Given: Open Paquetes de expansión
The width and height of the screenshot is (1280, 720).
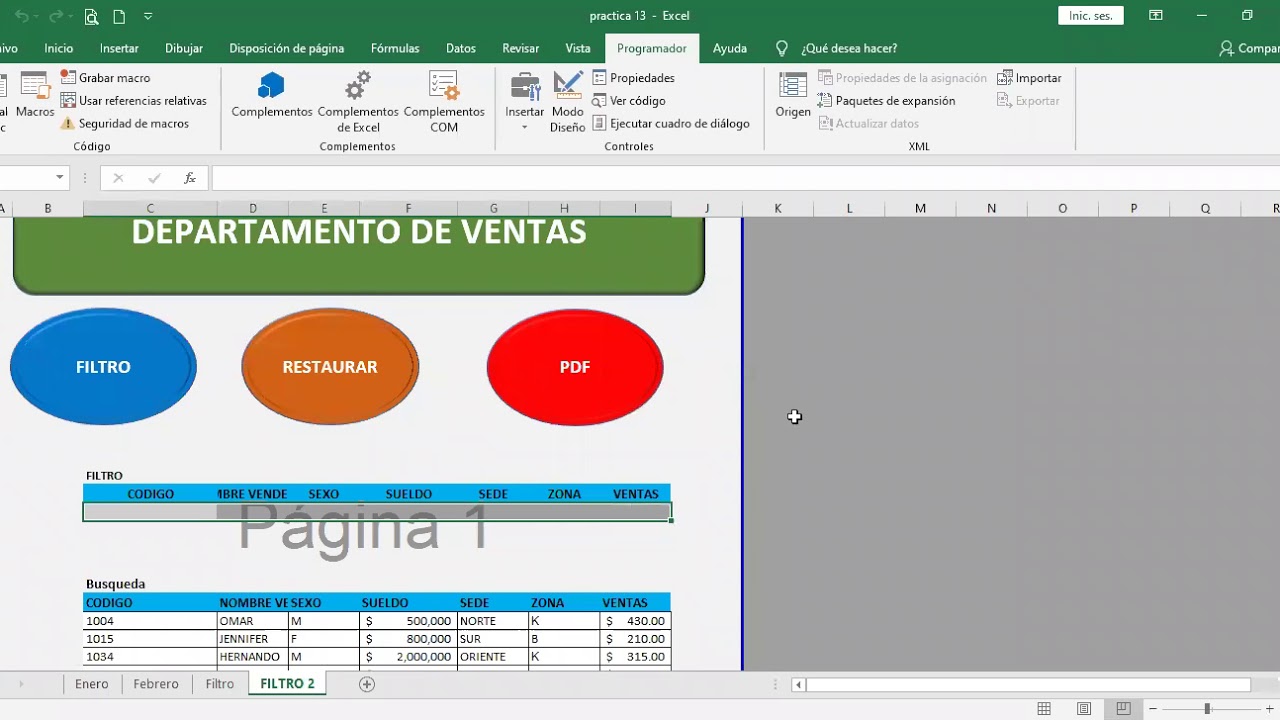Looking at the screenshot, I should click(x=886, y=101).
